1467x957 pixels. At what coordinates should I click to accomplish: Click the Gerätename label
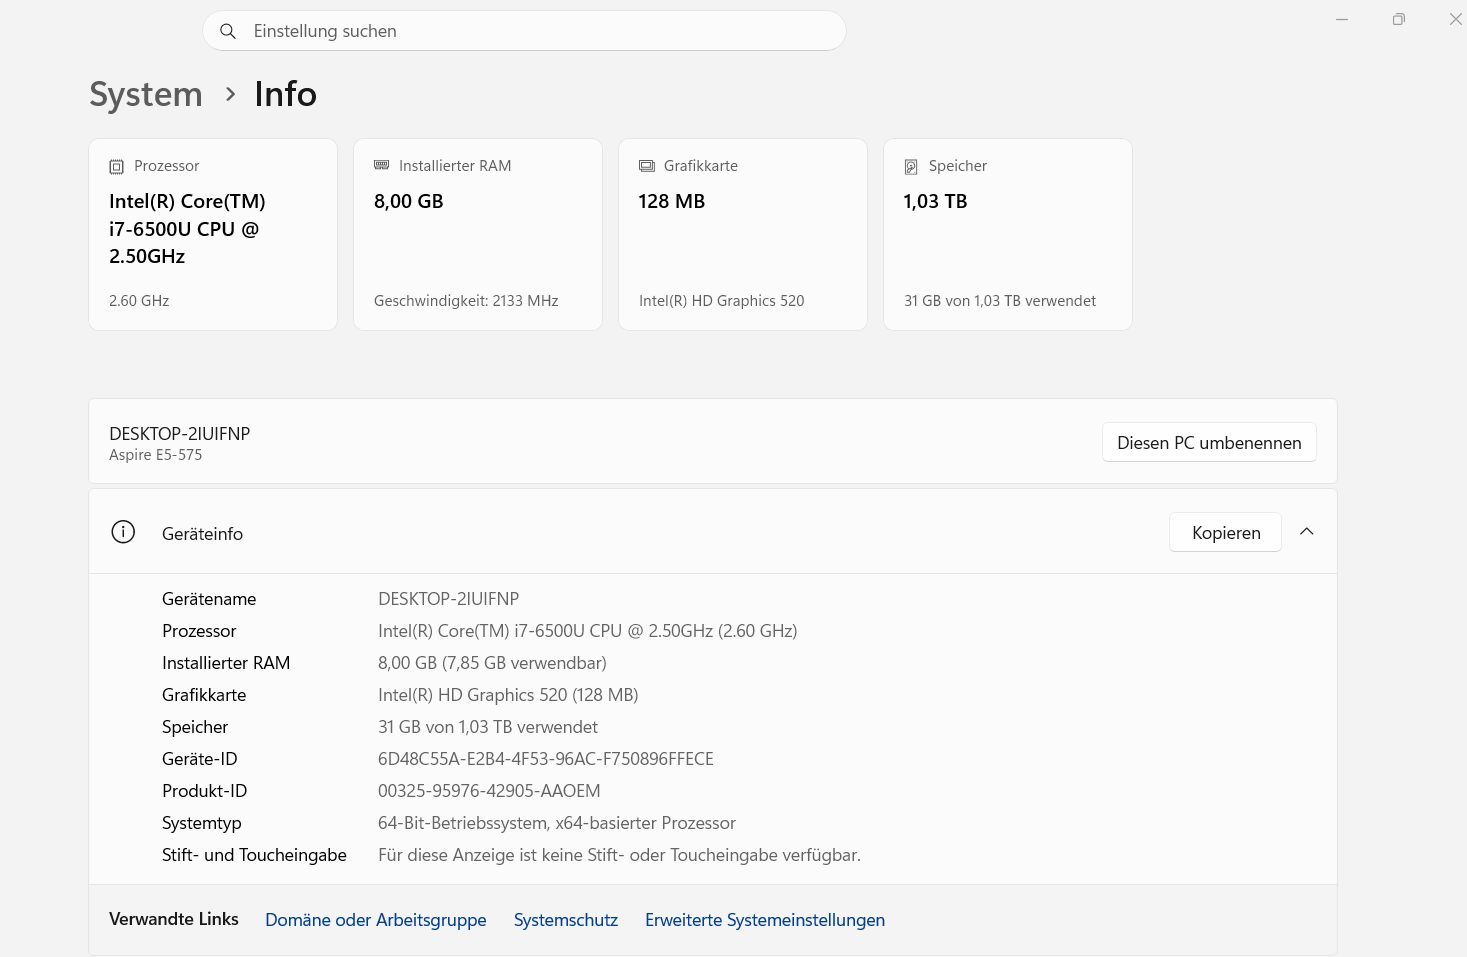(209, 599)
